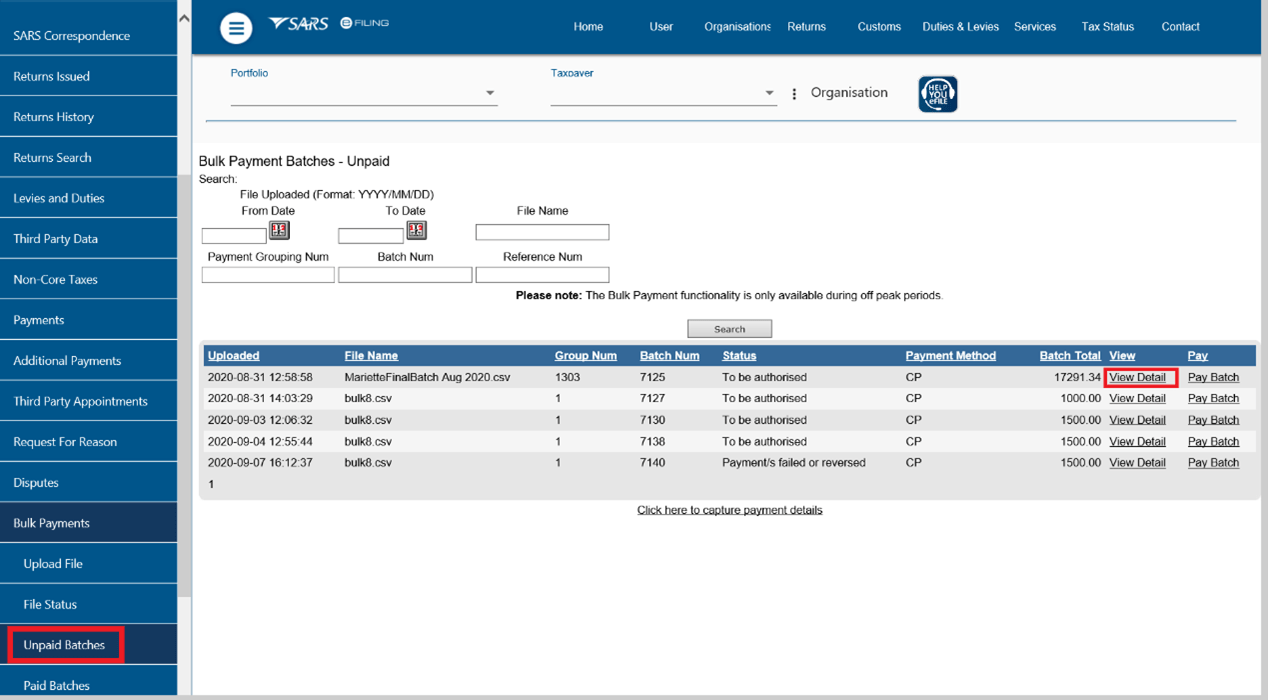Screen dimensions: 1268x700
Task: Open Upload File in the sidebar
Action: (53, 564)
